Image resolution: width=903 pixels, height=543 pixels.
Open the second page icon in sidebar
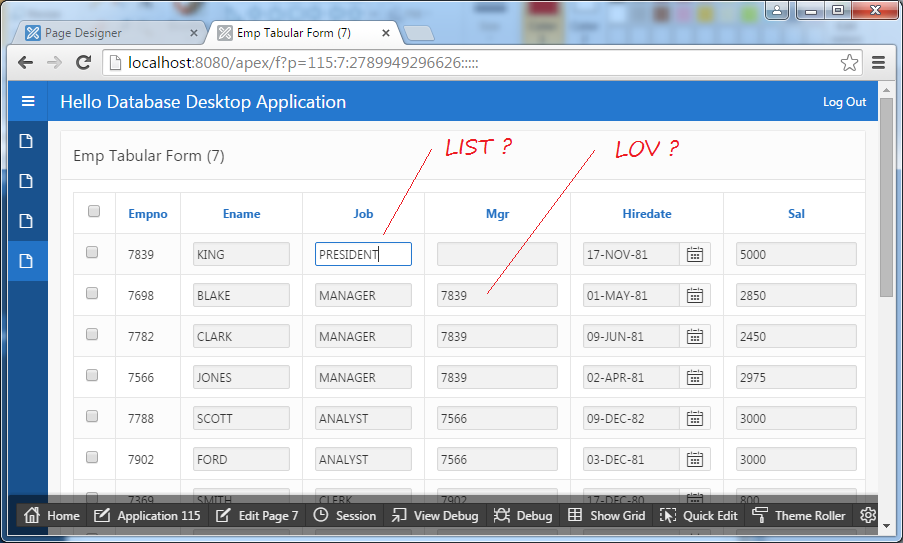click(26, 181)
